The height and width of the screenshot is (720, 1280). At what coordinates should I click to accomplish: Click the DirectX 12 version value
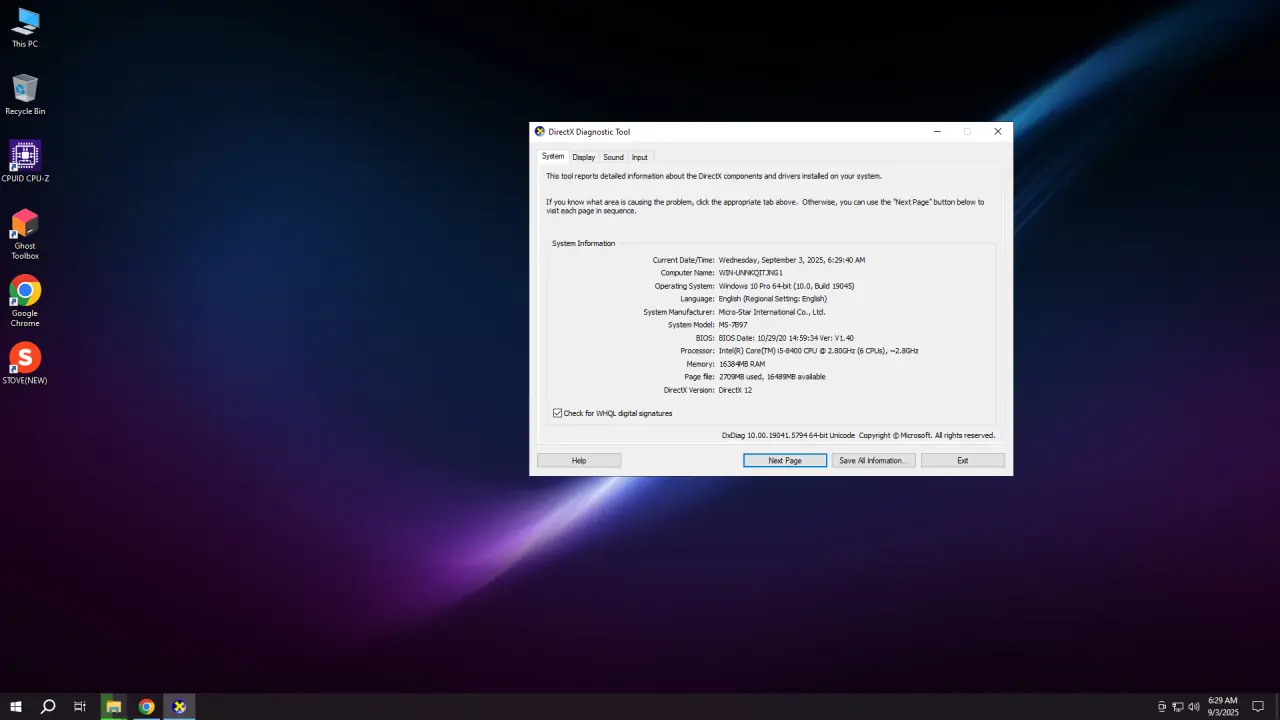click(735, 390)
